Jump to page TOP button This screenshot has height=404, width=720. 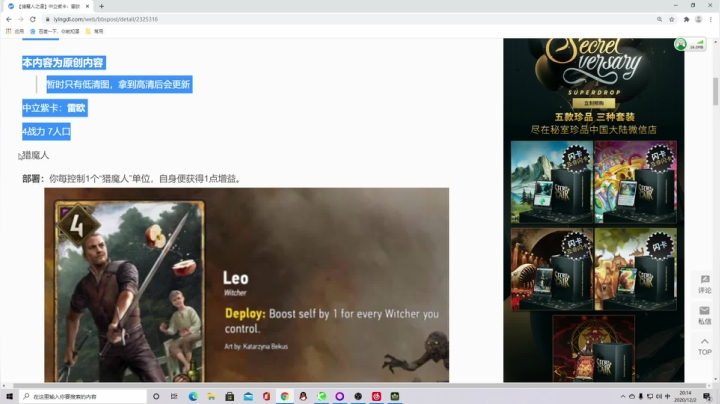click(x=704, y=347)
